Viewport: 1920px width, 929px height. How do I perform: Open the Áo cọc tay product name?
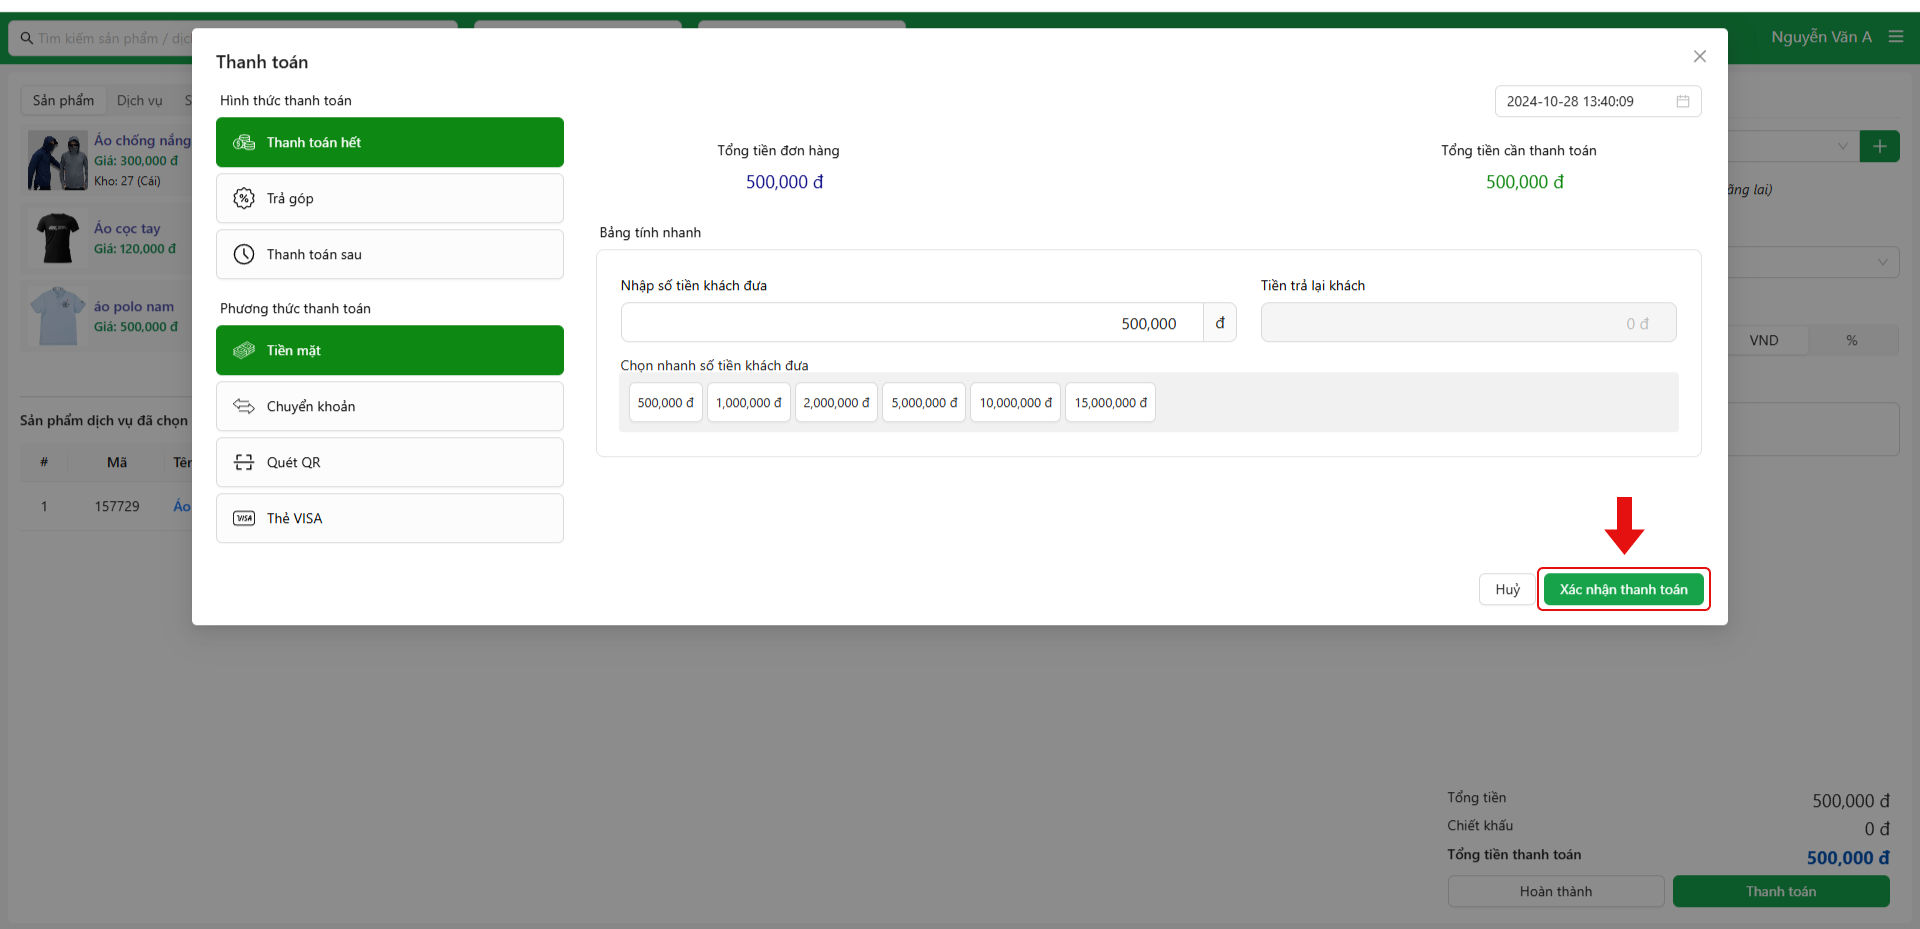(127, 229)
